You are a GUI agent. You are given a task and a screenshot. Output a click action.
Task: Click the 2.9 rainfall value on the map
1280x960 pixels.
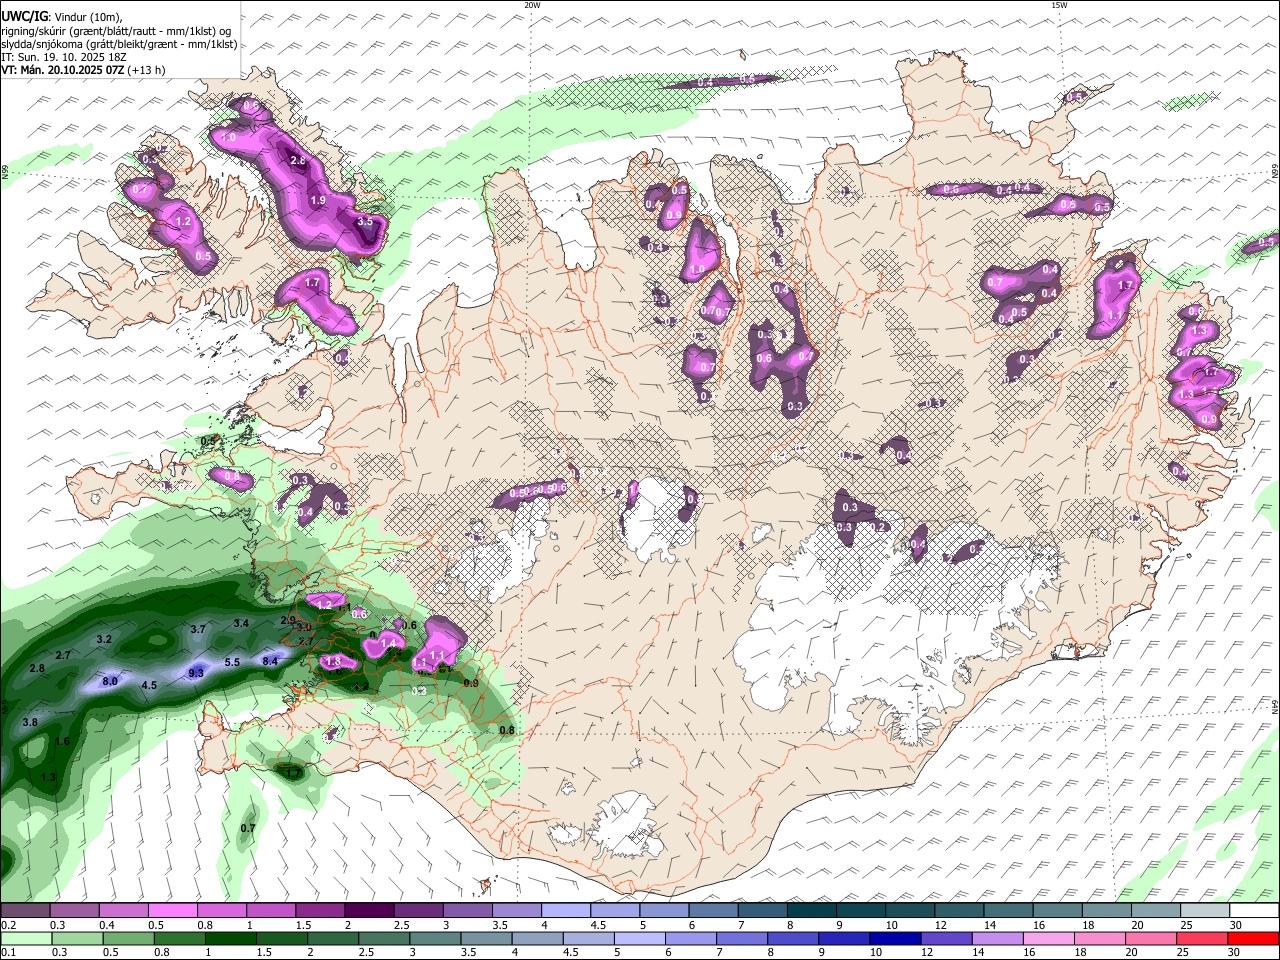pos(288,620)
